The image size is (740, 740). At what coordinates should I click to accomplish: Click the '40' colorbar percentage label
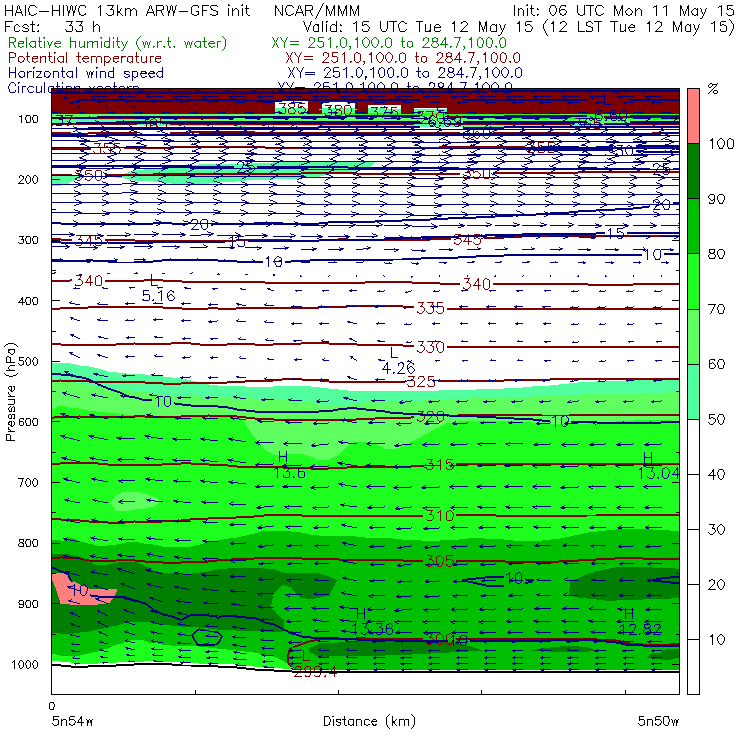tap(716, 474)
